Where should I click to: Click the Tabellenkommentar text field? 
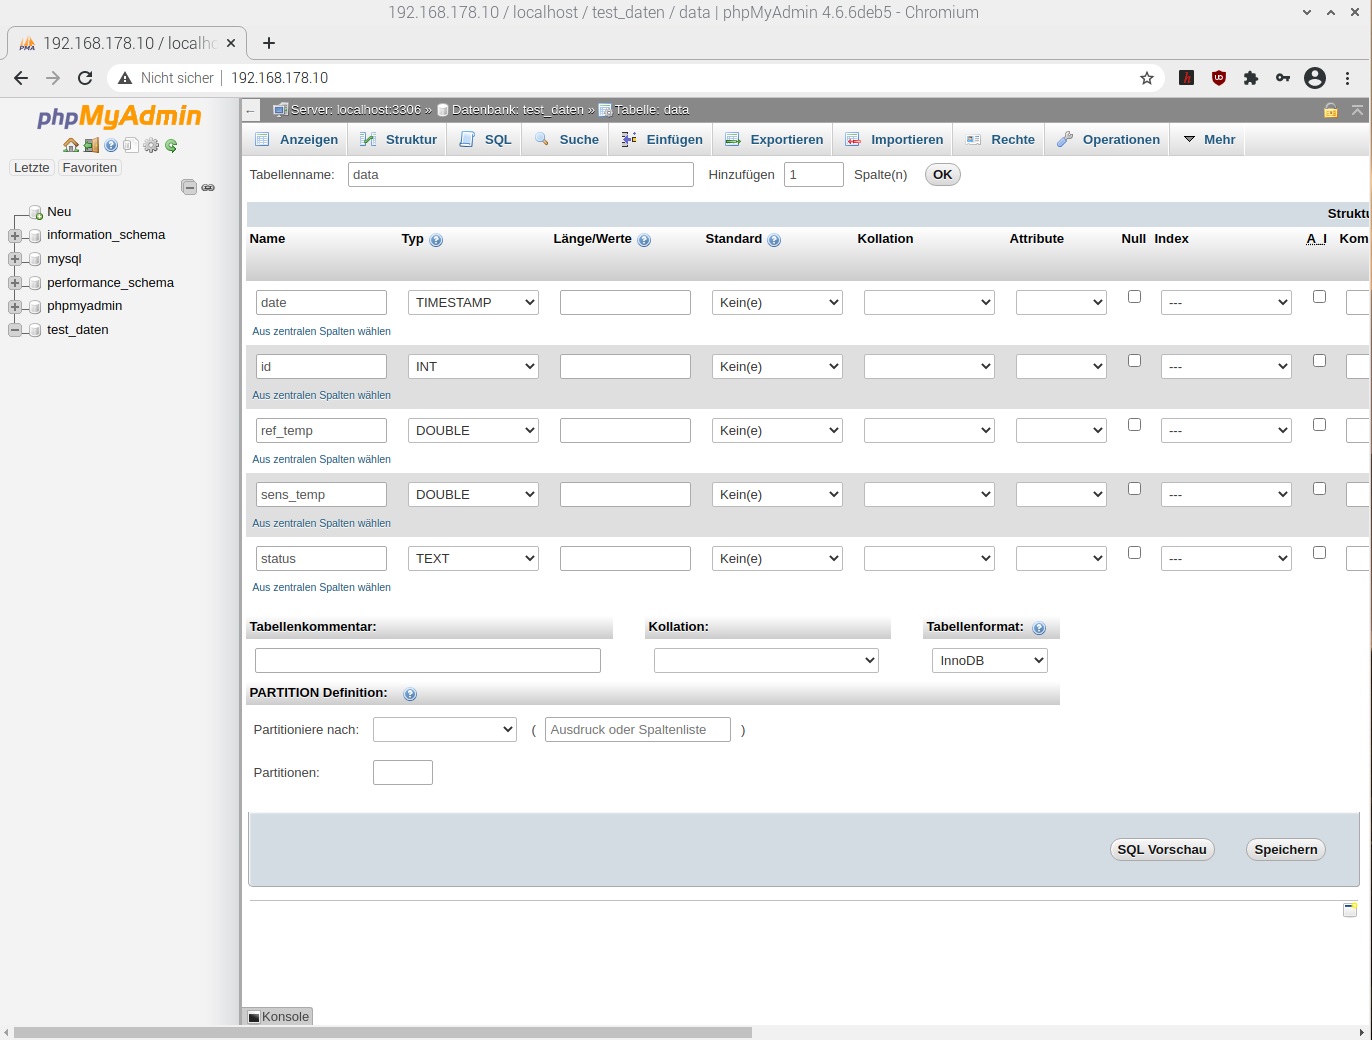(x=427, y=661)
